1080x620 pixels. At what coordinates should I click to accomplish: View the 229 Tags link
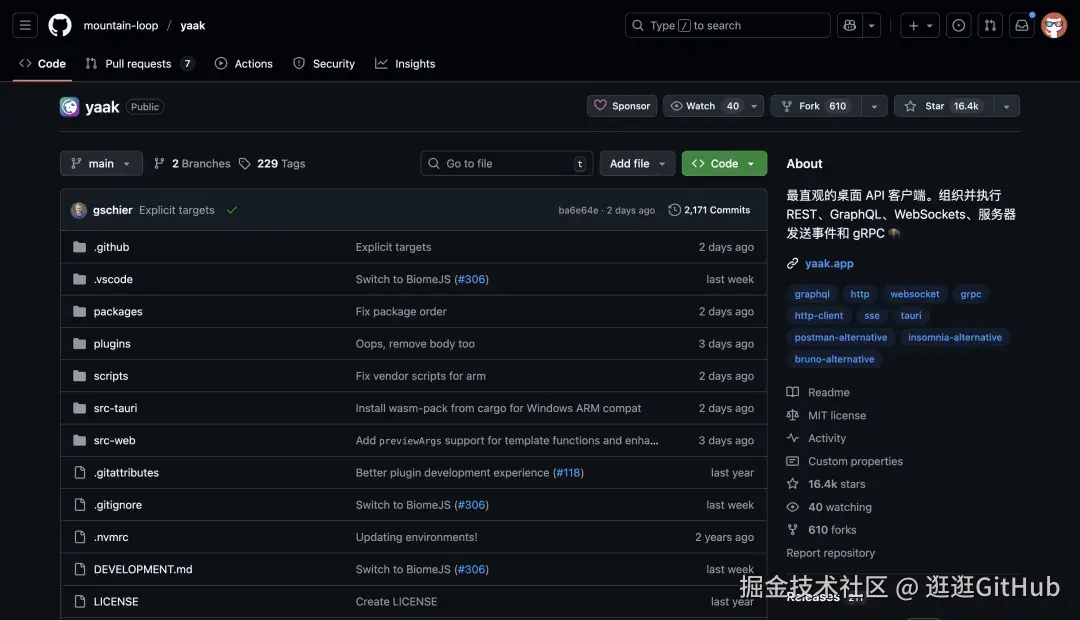tap(272, 163)
